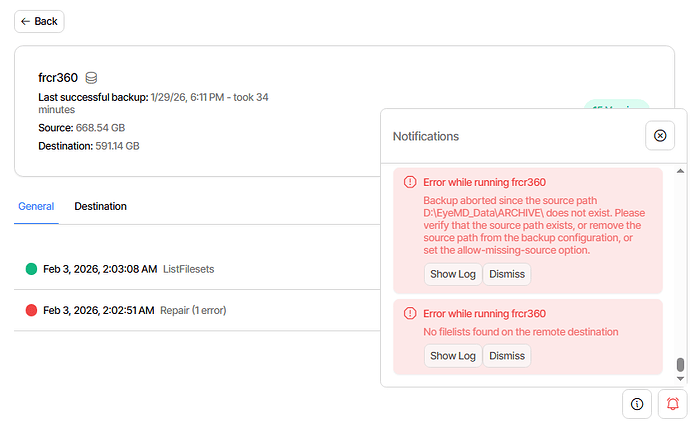The height and width of the screenshot is (423, 690).
Task: Click the notifications scrollbar up arrow
Action: click(x=681, y=170)
